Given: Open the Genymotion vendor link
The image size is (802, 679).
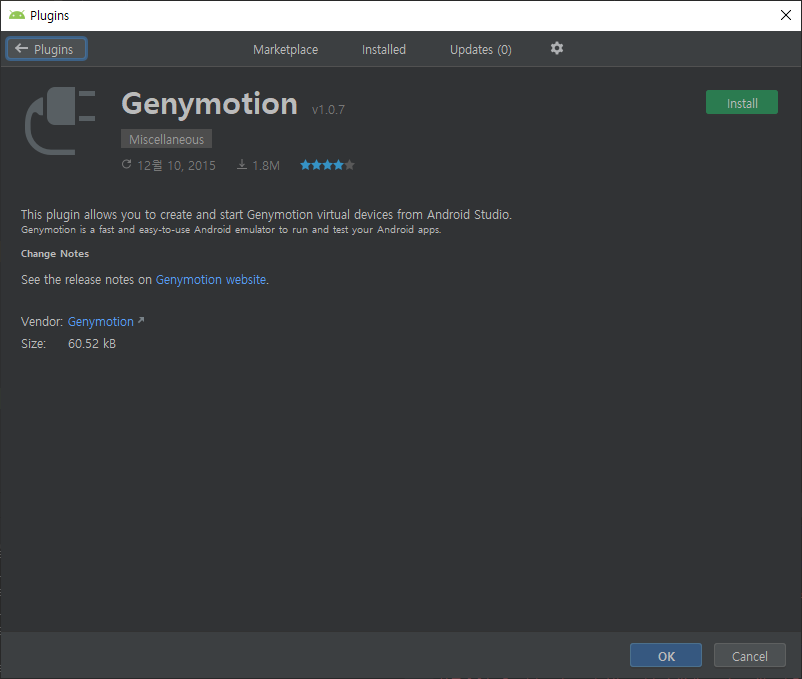Looking at the screenshot, I should [x=101, y=322].
